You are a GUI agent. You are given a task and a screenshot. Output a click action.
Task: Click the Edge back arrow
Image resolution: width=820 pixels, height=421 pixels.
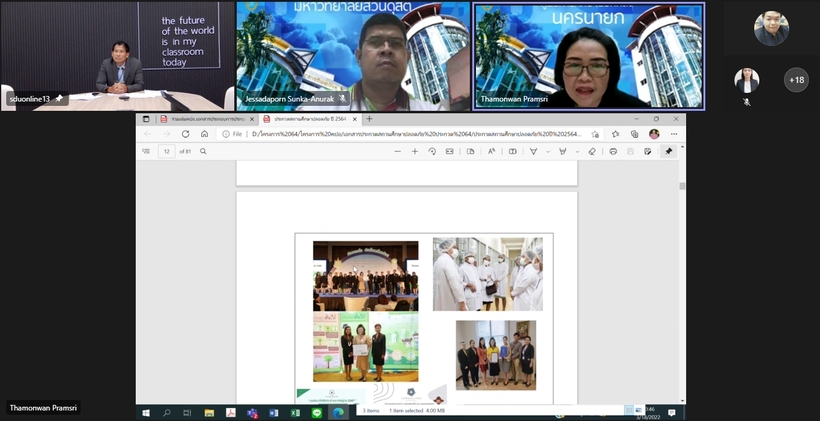tap(147, 134)
